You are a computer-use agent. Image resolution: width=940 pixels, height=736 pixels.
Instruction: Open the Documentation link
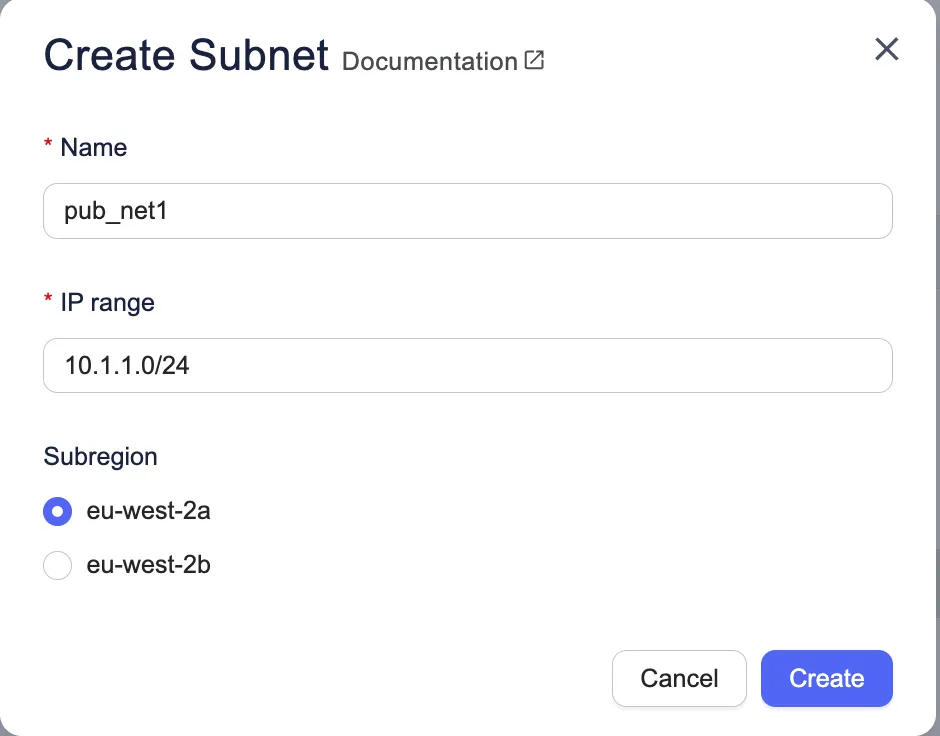click(x=429, y=61)
